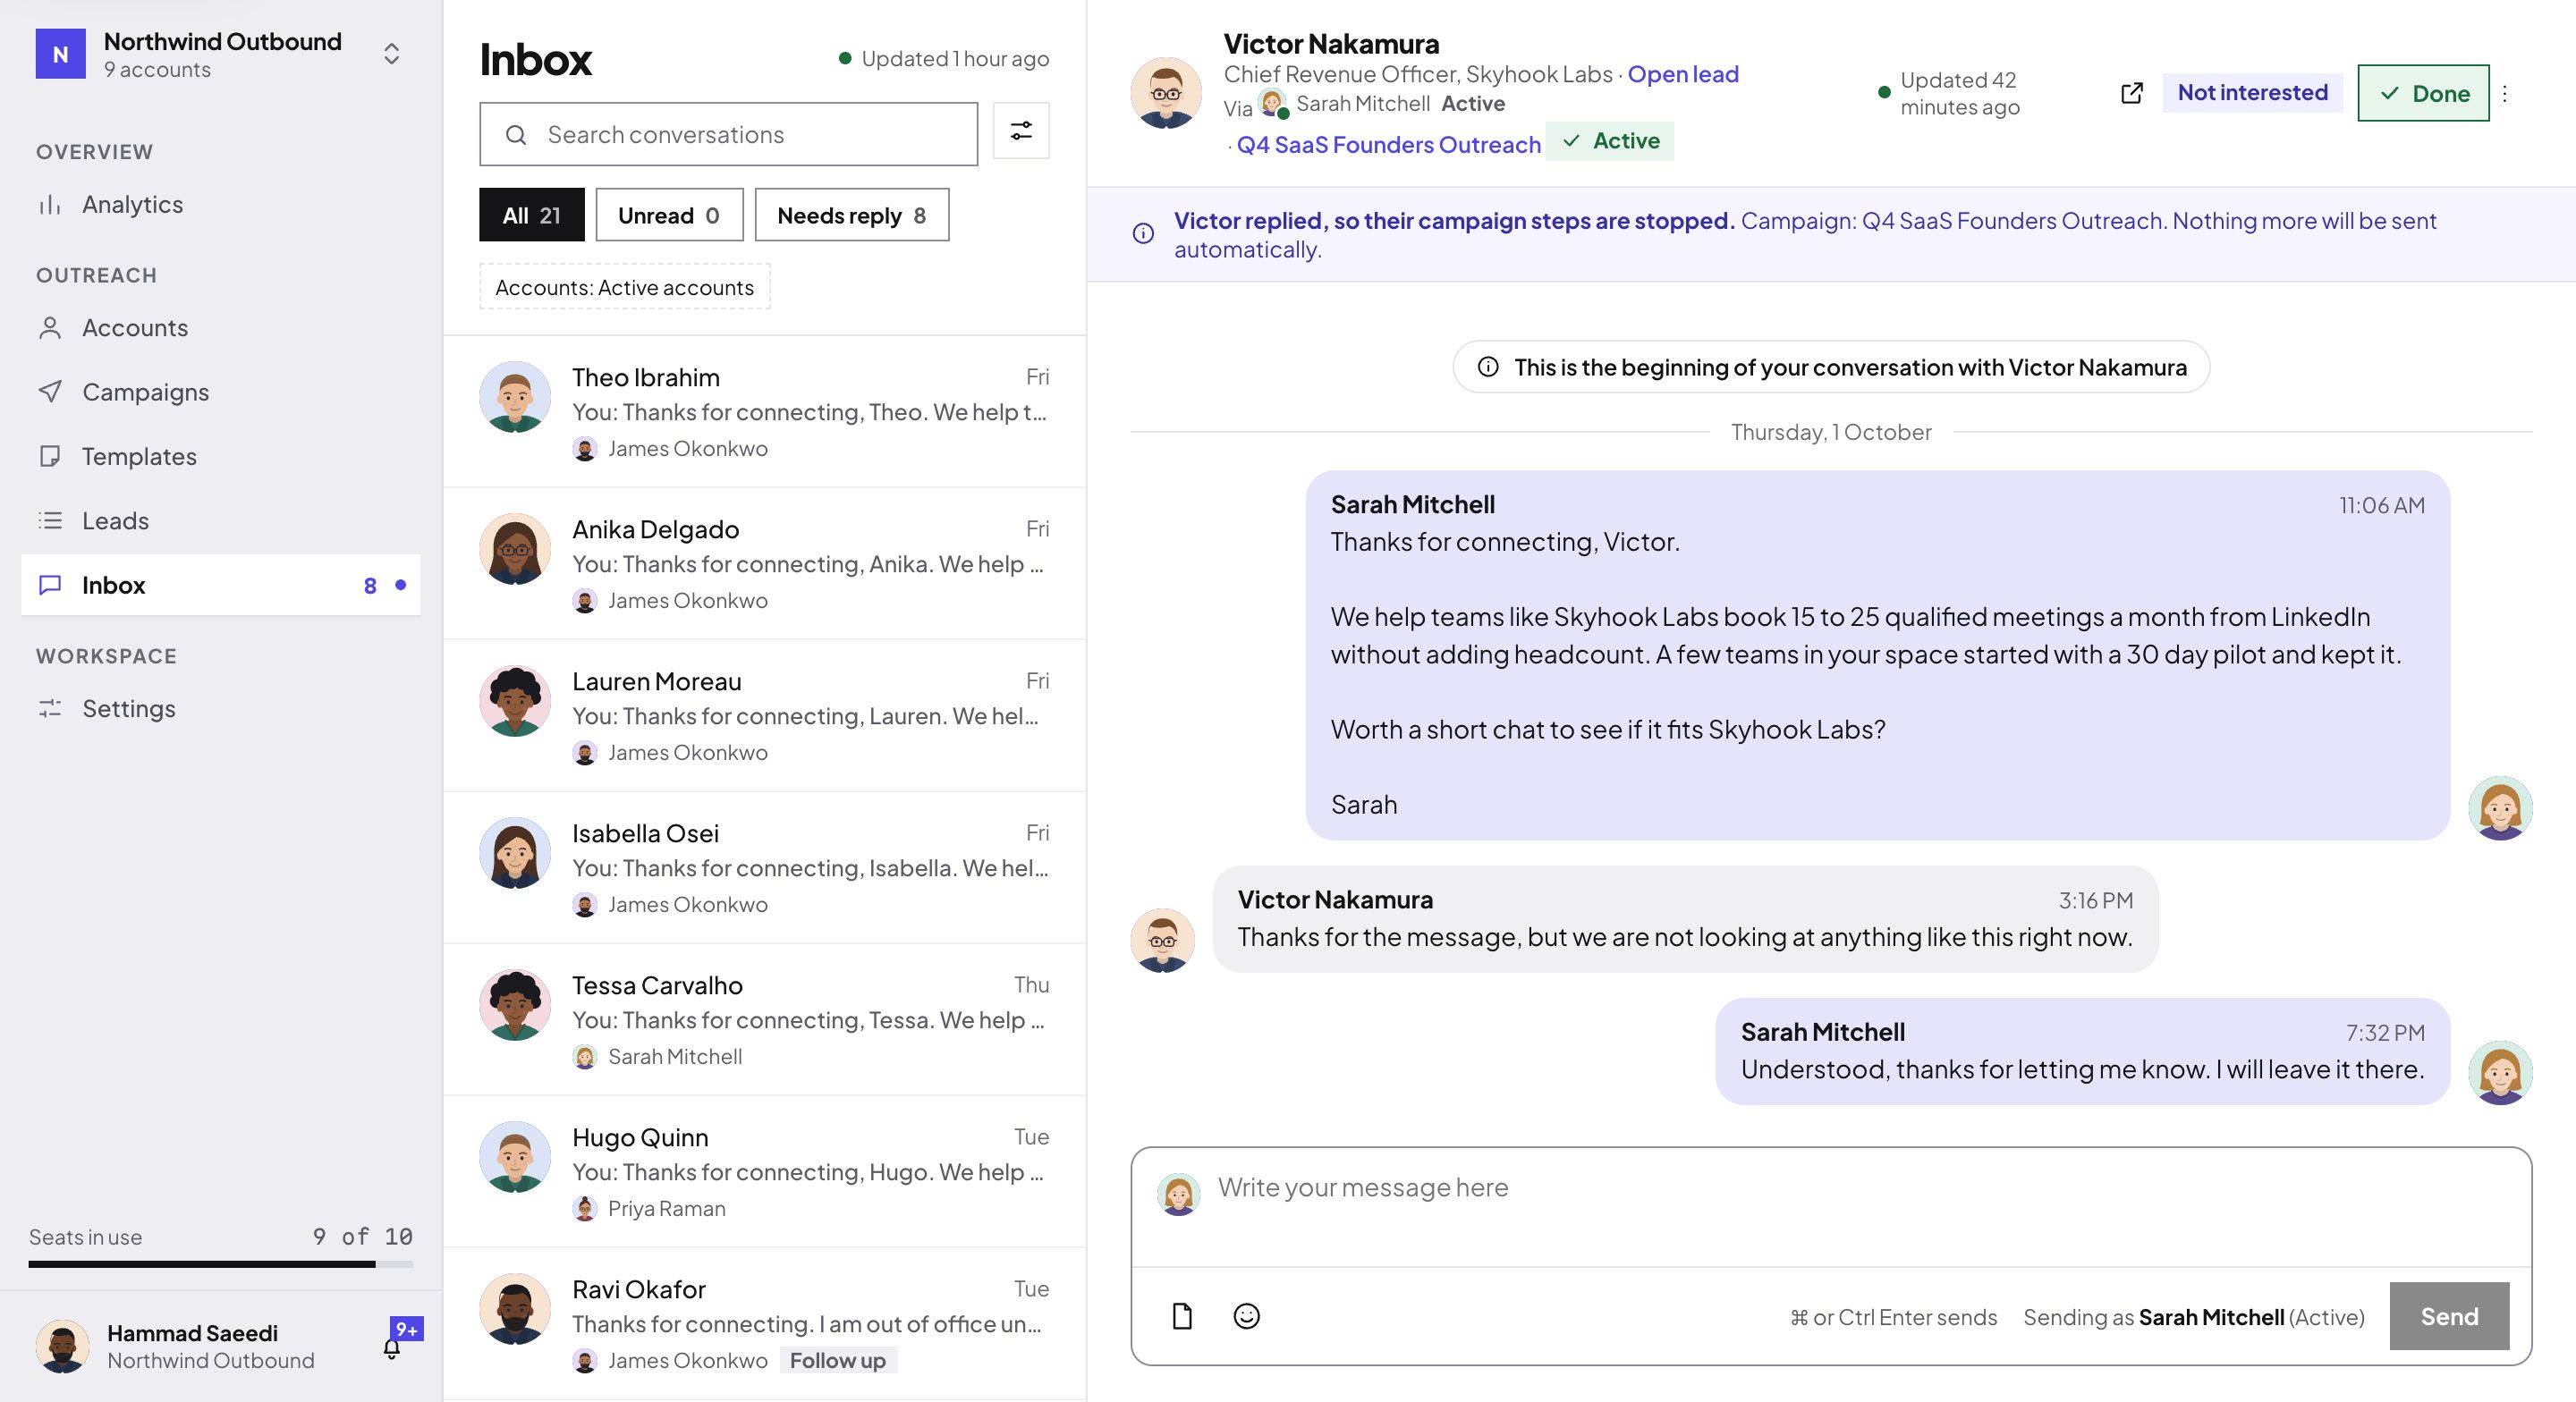Open Theo Ibrahim conversation
The image size is (2576, 1402).
coord(765,412)
